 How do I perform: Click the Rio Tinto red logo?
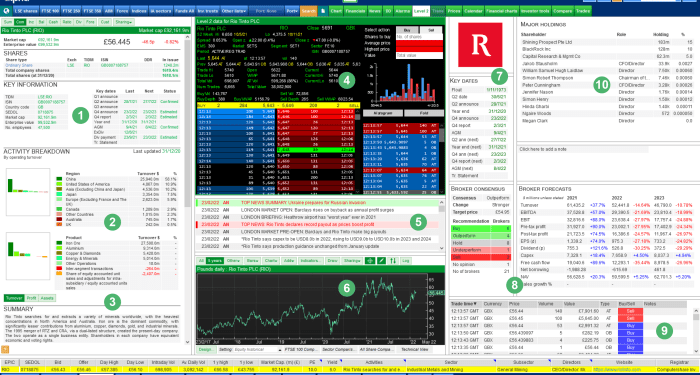[481, 45]
